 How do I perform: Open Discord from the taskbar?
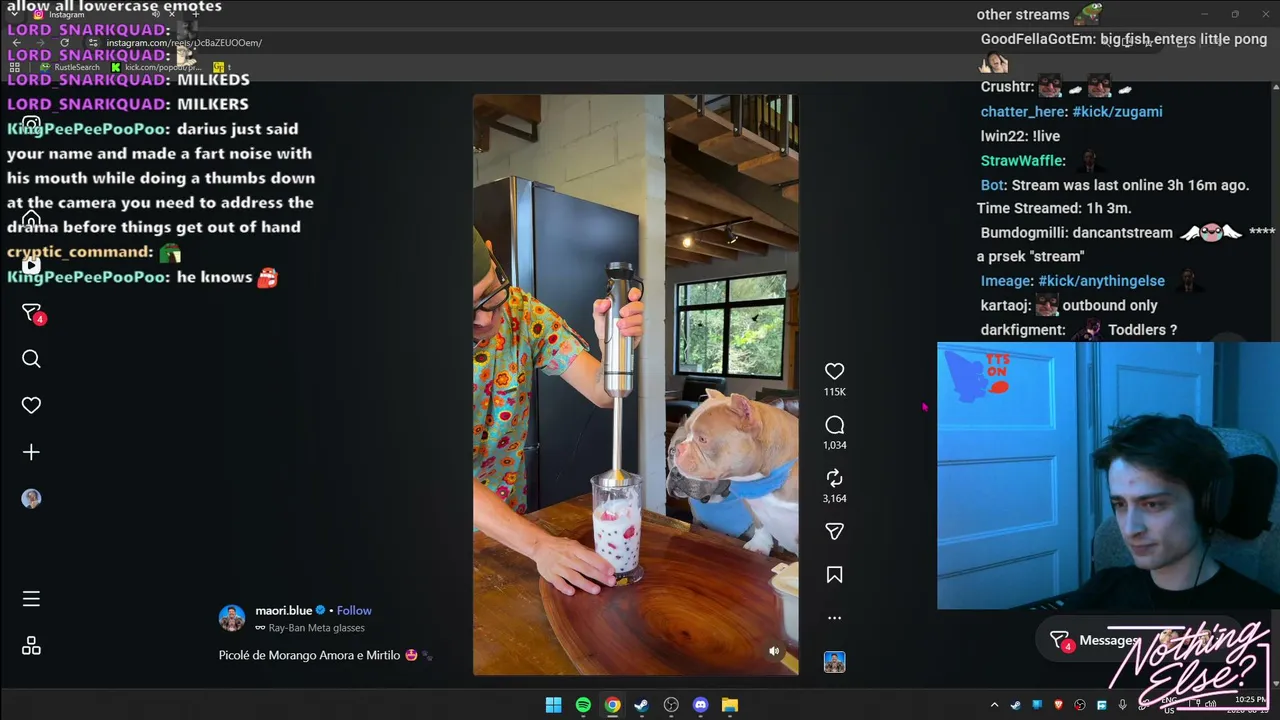click(x=700, y=705)
